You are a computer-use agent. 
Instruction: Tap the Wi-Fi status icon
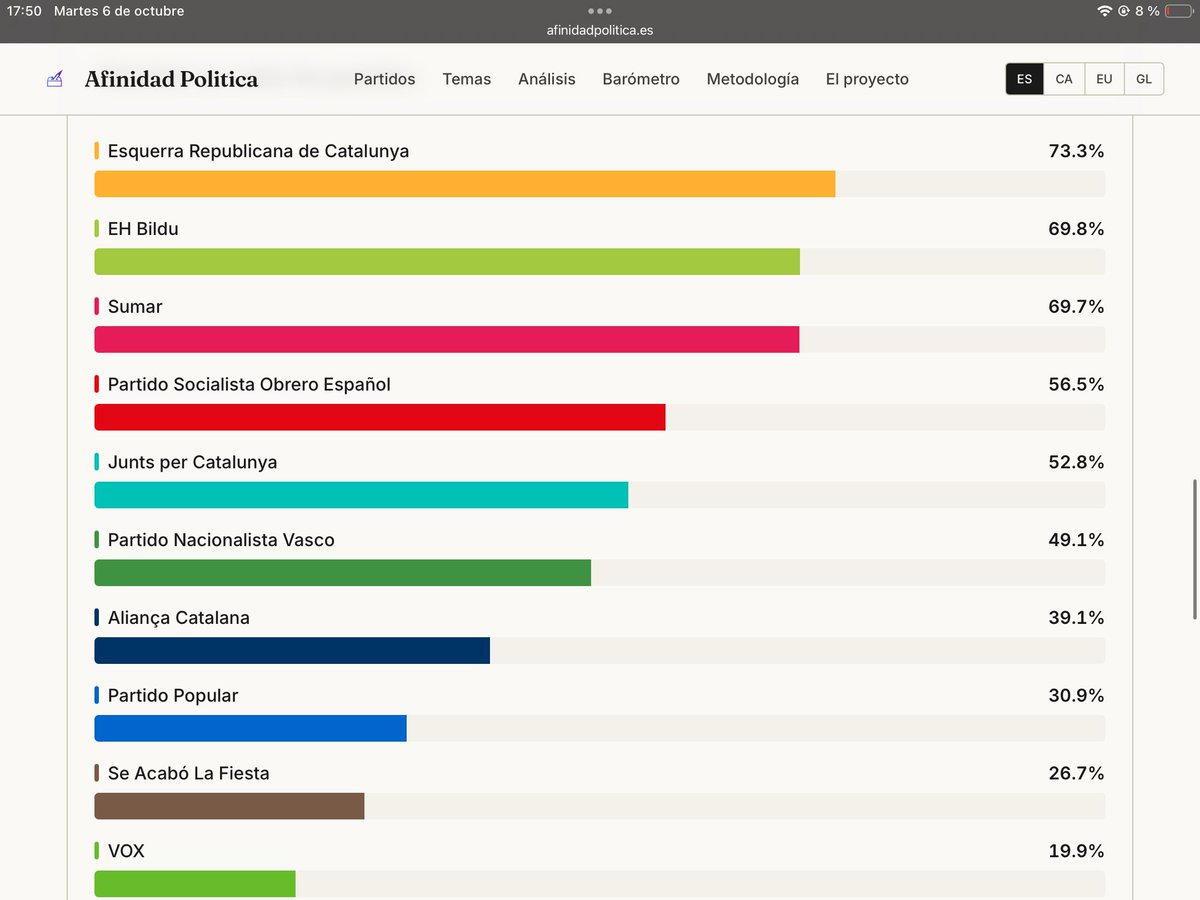(x=1104, y=11)
